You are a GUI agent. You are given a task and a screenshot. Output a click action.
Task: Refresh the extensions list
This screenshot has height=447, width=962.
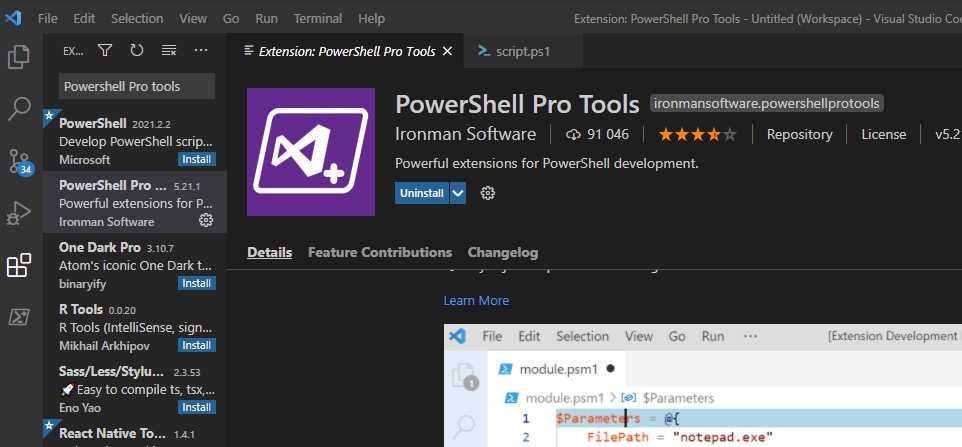pos(137,51)
